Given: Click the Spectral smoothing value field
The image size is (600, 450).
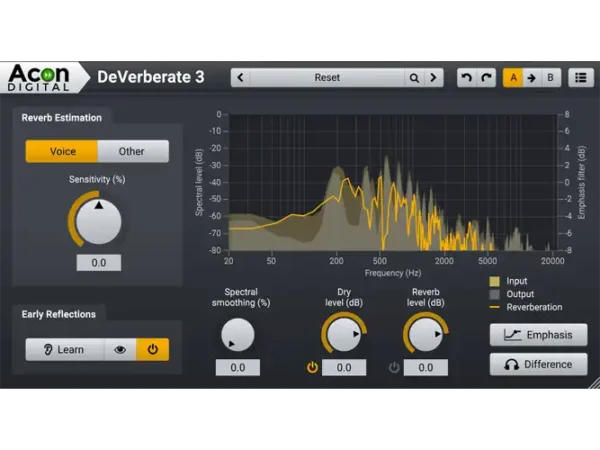Looking at the screenshot, I should (238, 367).
